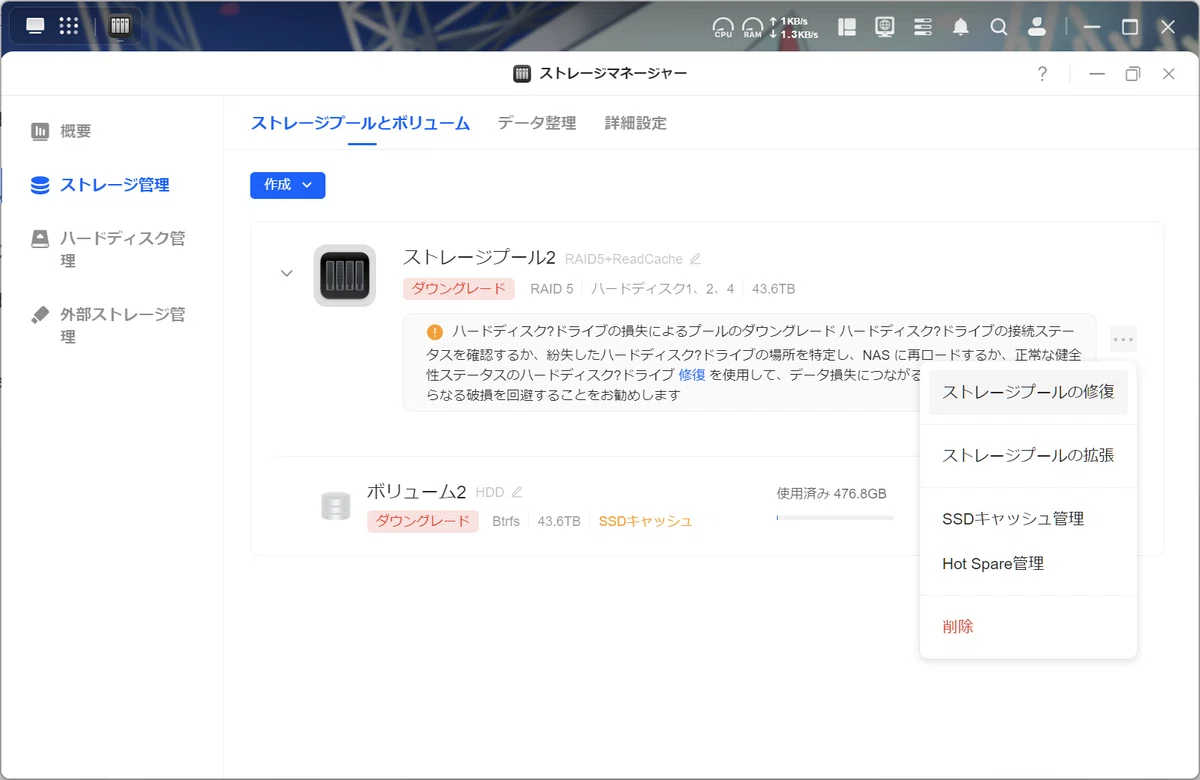The height and width of the screenshot is (780, 1200).
Task: Open the 作成 create dropdown
Action: [x=288, y=185]
